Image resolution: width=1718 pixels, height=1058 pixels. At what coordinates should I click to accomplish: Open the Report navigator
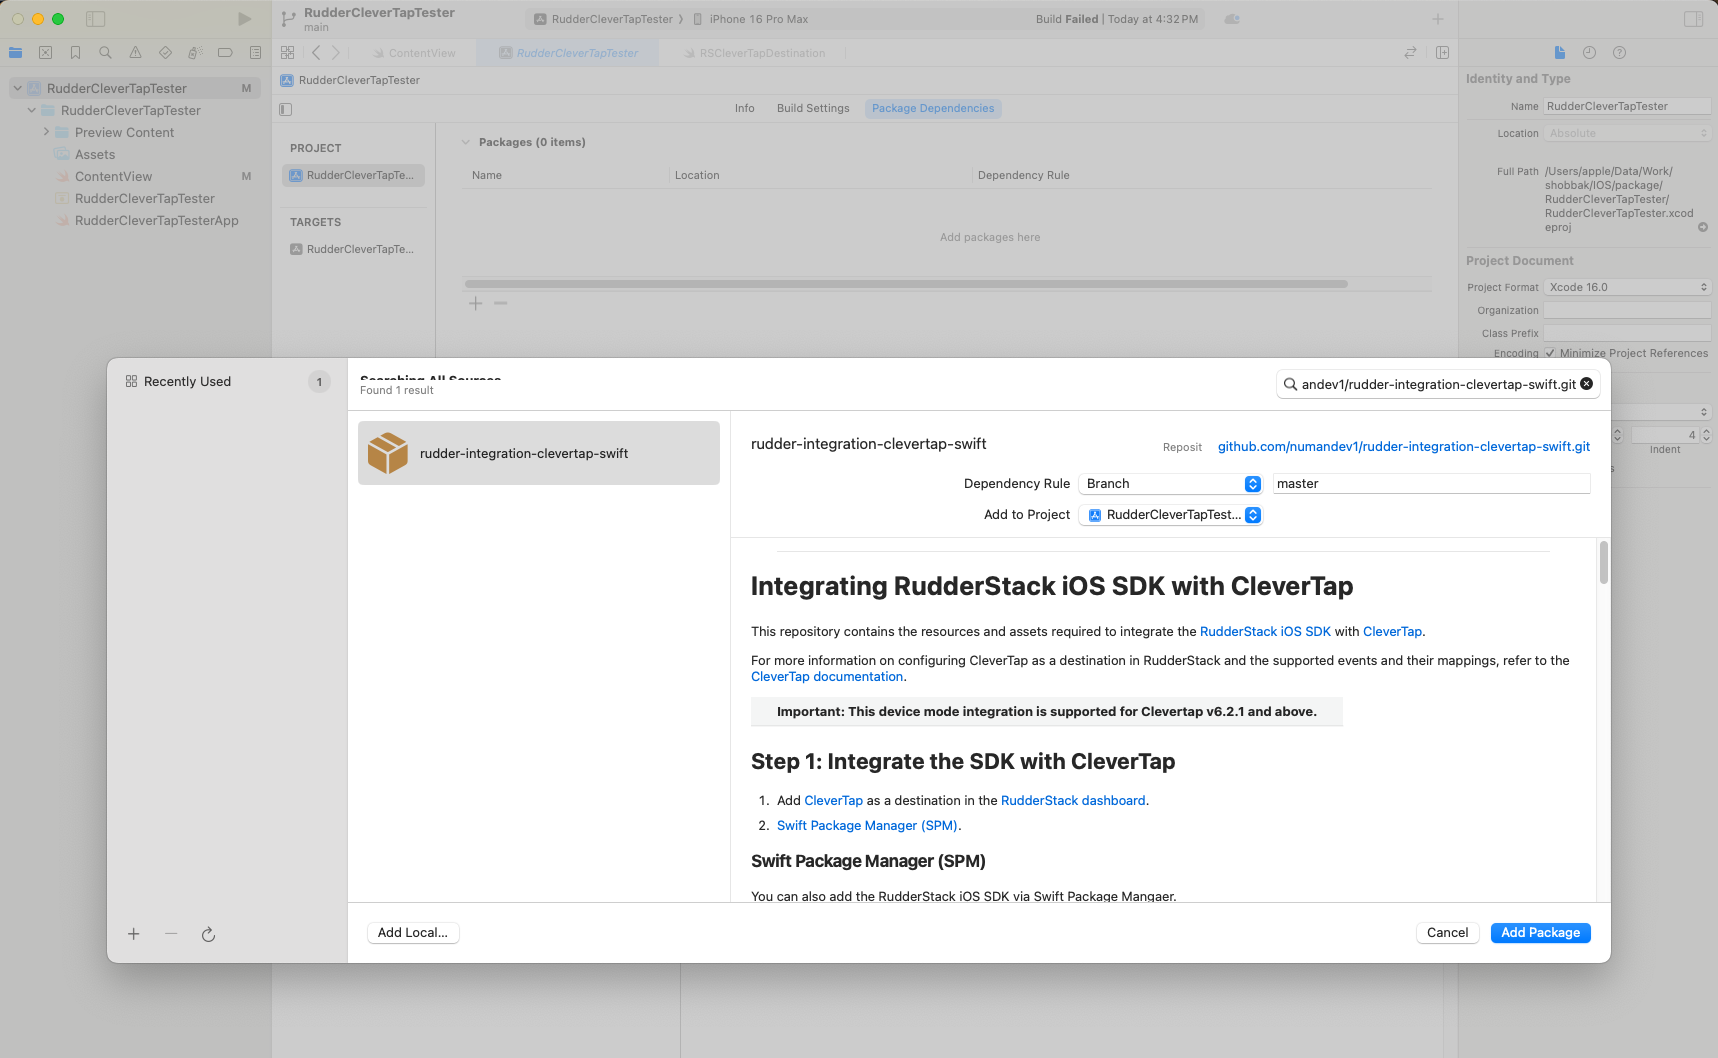pyautogui.click(x=255, y=53)
